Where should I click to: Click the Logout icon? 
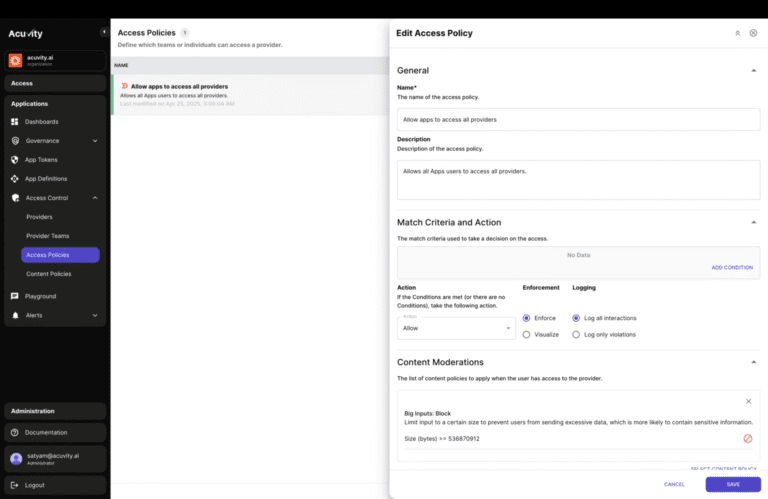15,485
